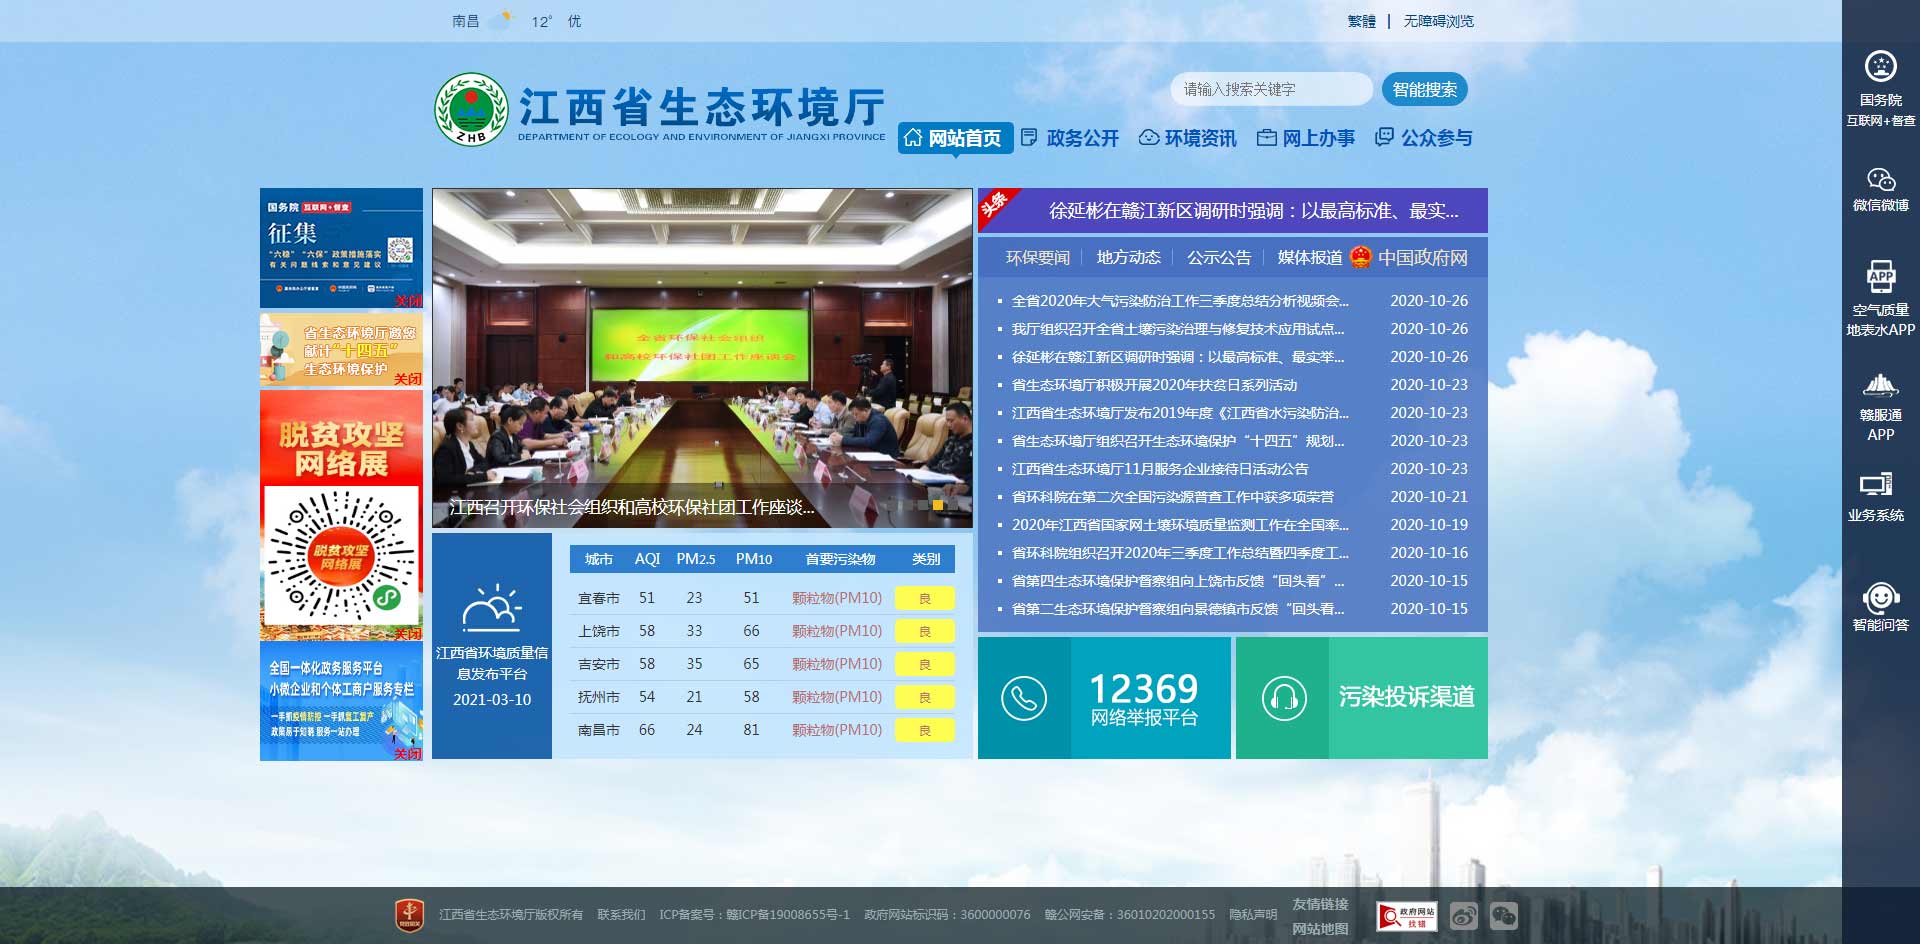Switch to the 地方动态 news tab
This screenshot has width=1920, height=944.
point(1128,258)
